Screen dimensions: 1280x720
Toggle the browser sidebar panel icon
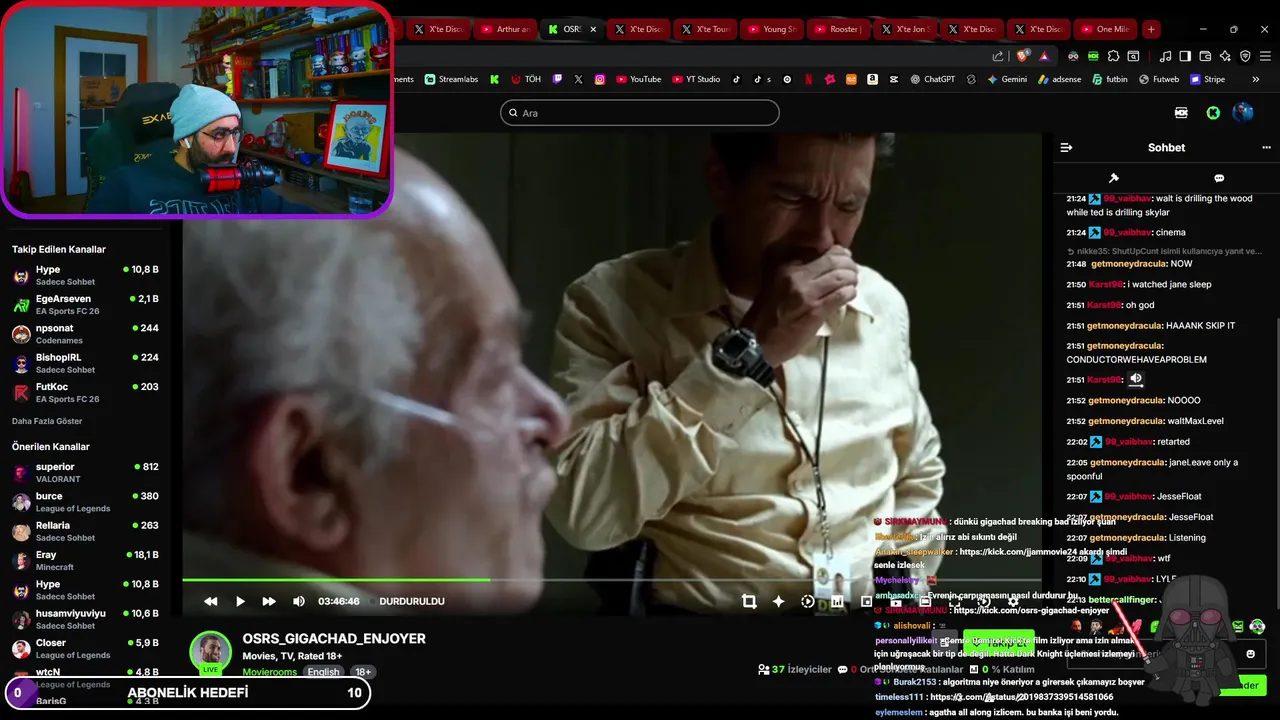(1185, 56)
